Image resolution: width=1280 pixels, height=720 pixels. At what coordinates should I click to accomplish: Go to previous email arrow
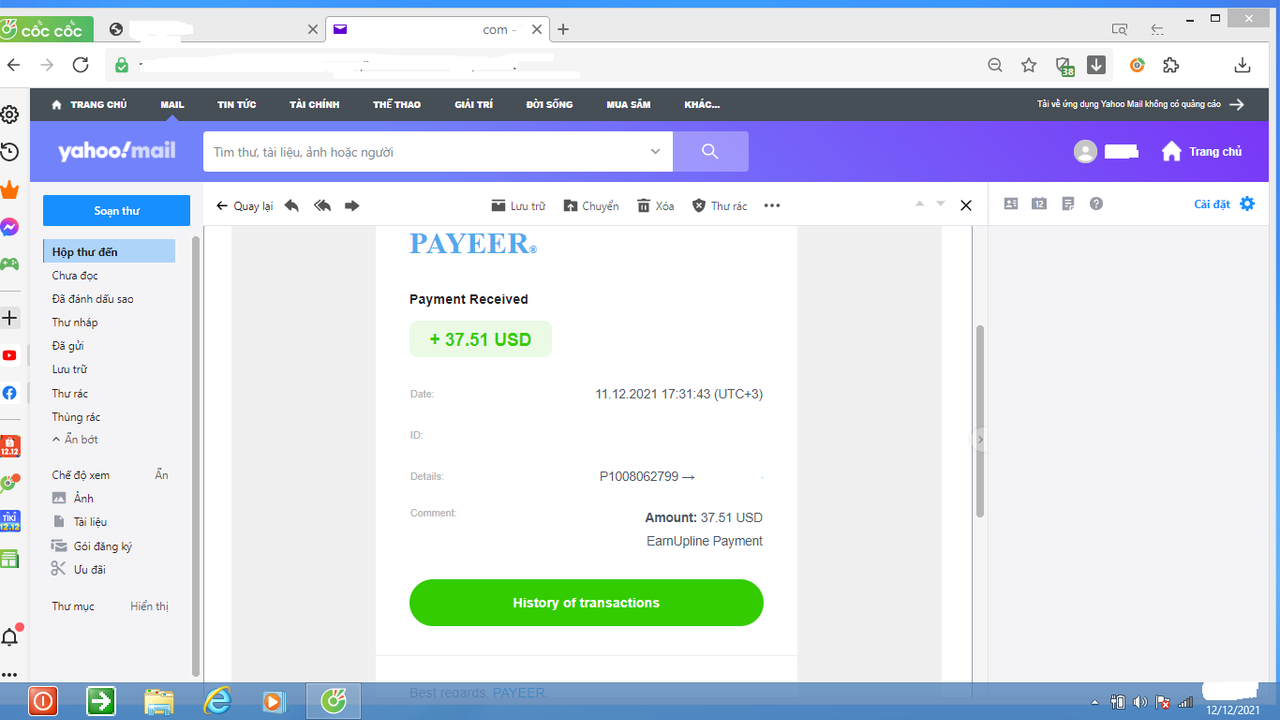point(921,204)
